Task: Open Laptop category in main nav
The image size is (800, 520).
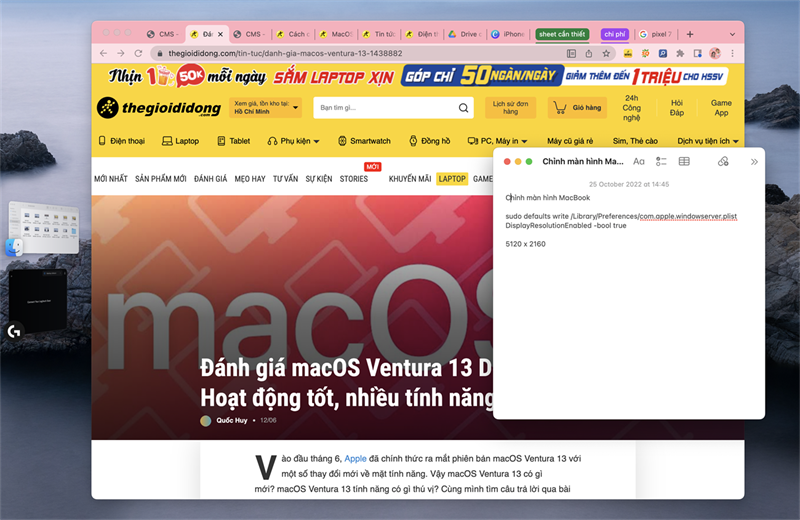Action: click(x=181, y=141)
